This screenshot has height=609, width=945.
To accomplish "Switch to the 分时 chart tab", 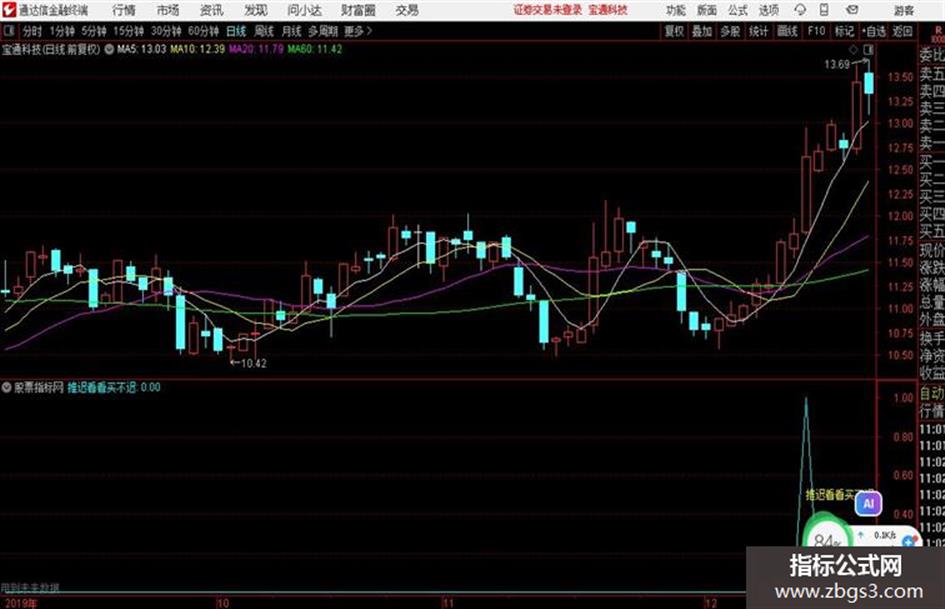I will (33, 31).
